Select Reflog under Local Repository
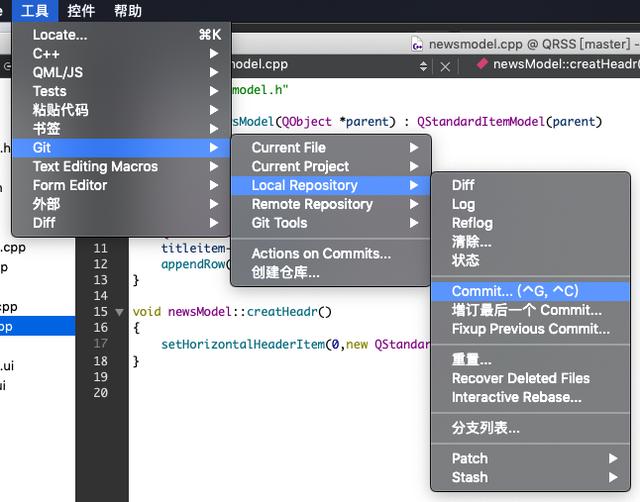 531,223
